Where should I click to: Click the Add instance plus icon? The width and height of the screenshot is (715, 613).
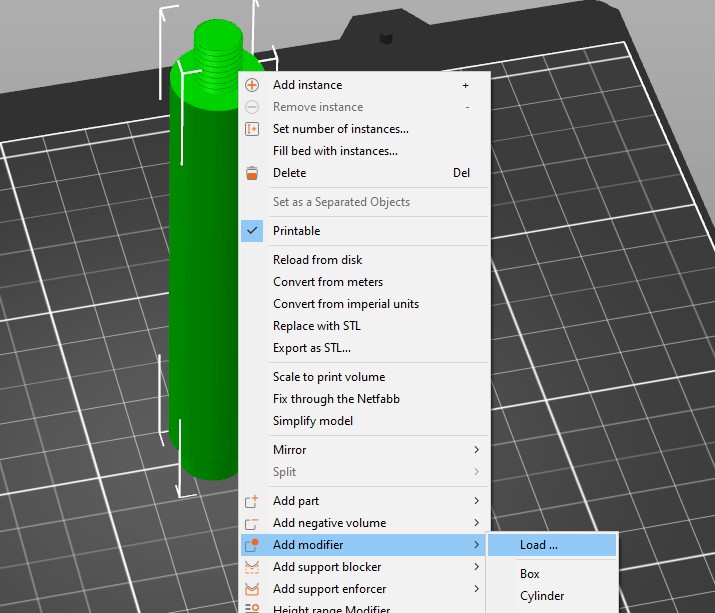(252, 85)
